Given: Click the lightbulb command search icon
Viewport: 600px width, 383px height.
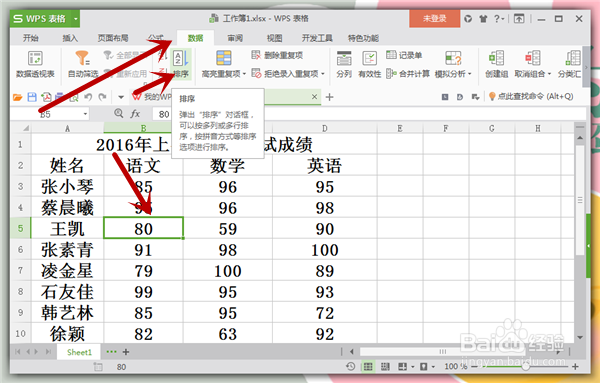Looking at the screenshot, I should tap(492, 96).
